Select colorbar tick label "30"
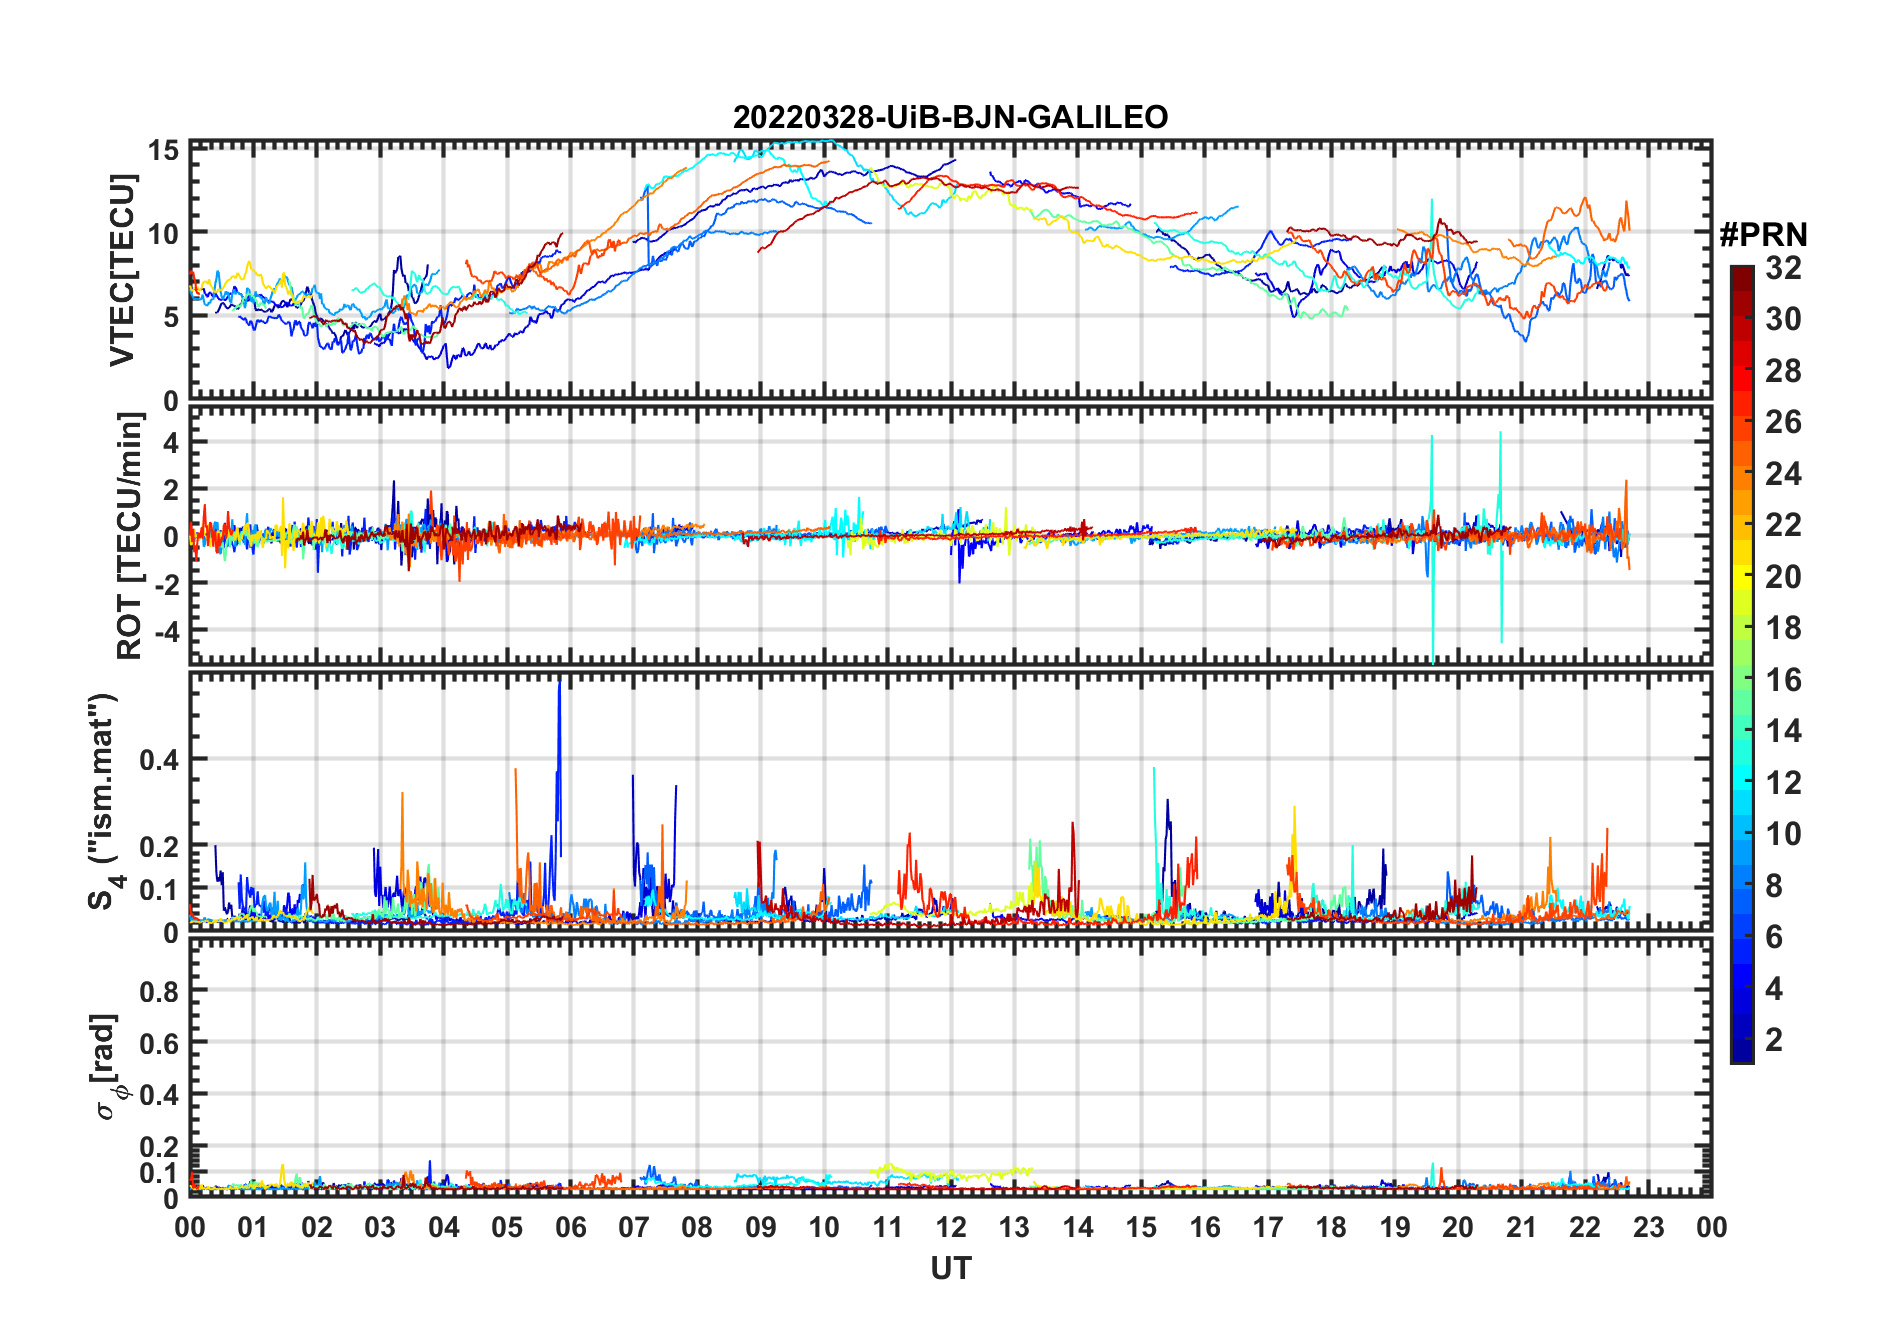 1783,319
